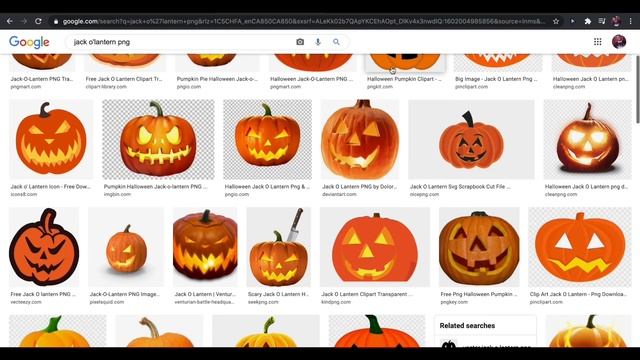Open 'Jack O Lantern PNG by Dolor...' caption

[360, 187]
